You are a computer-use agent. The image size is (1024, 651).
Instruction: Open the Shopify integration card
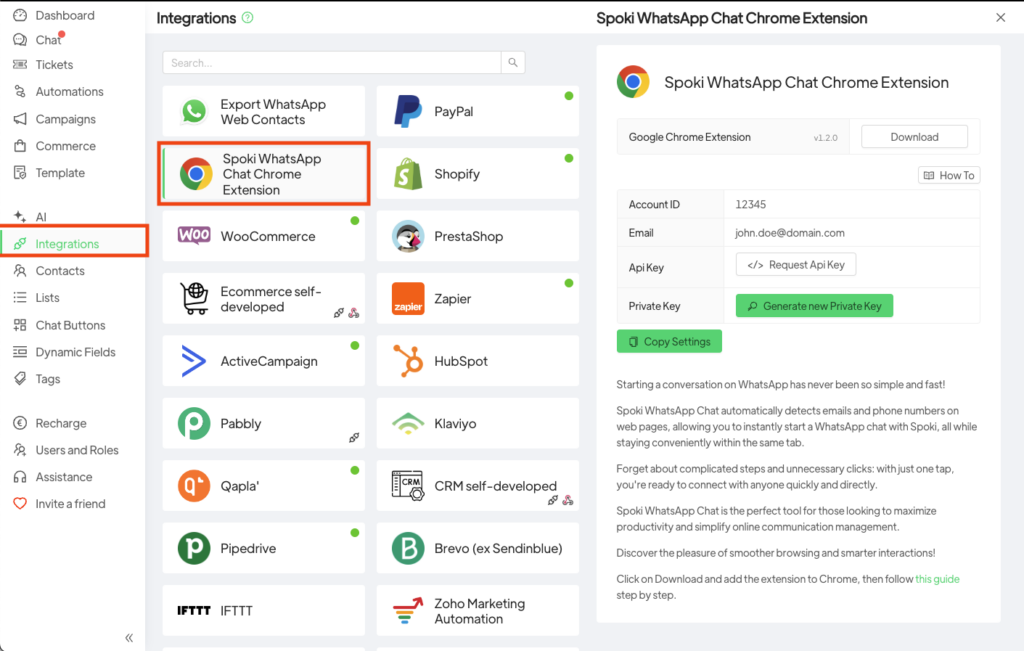(477, 174)
